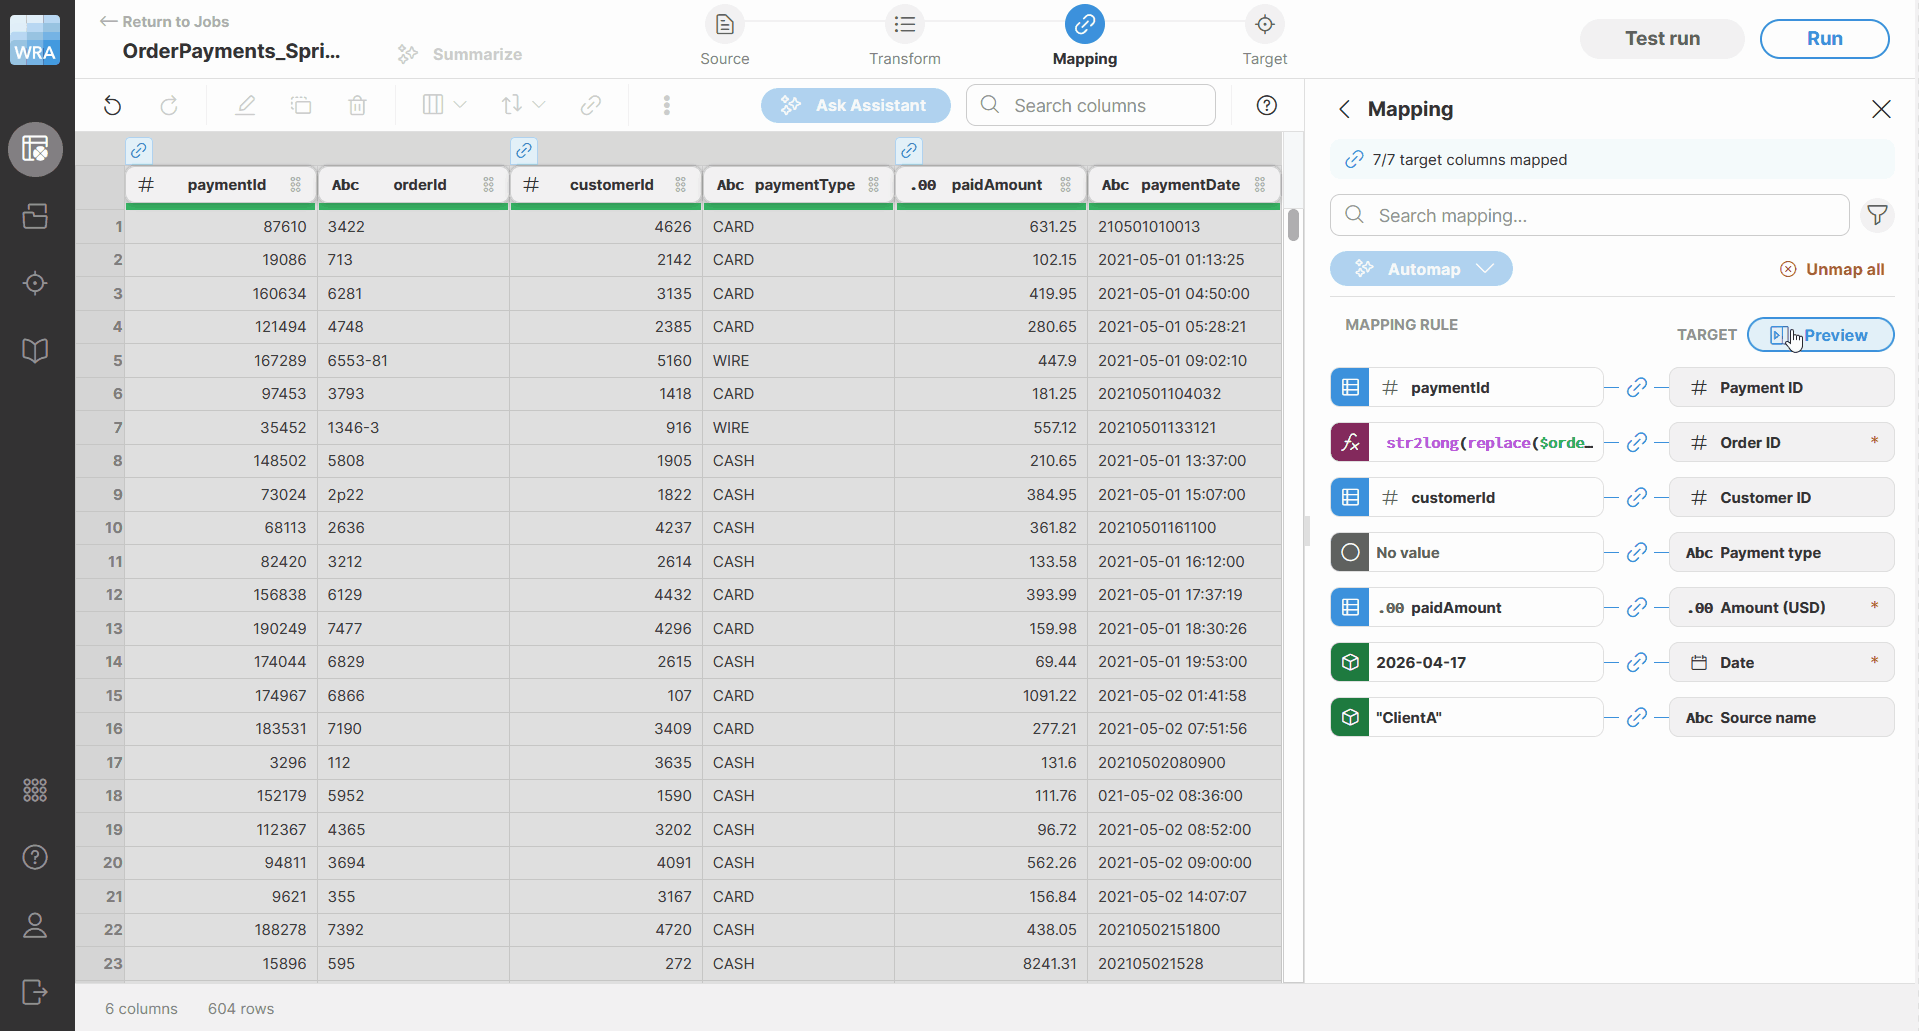Toggle the link icon above the paymentId column
The image size is (1919, 1031).
point(139,150)
